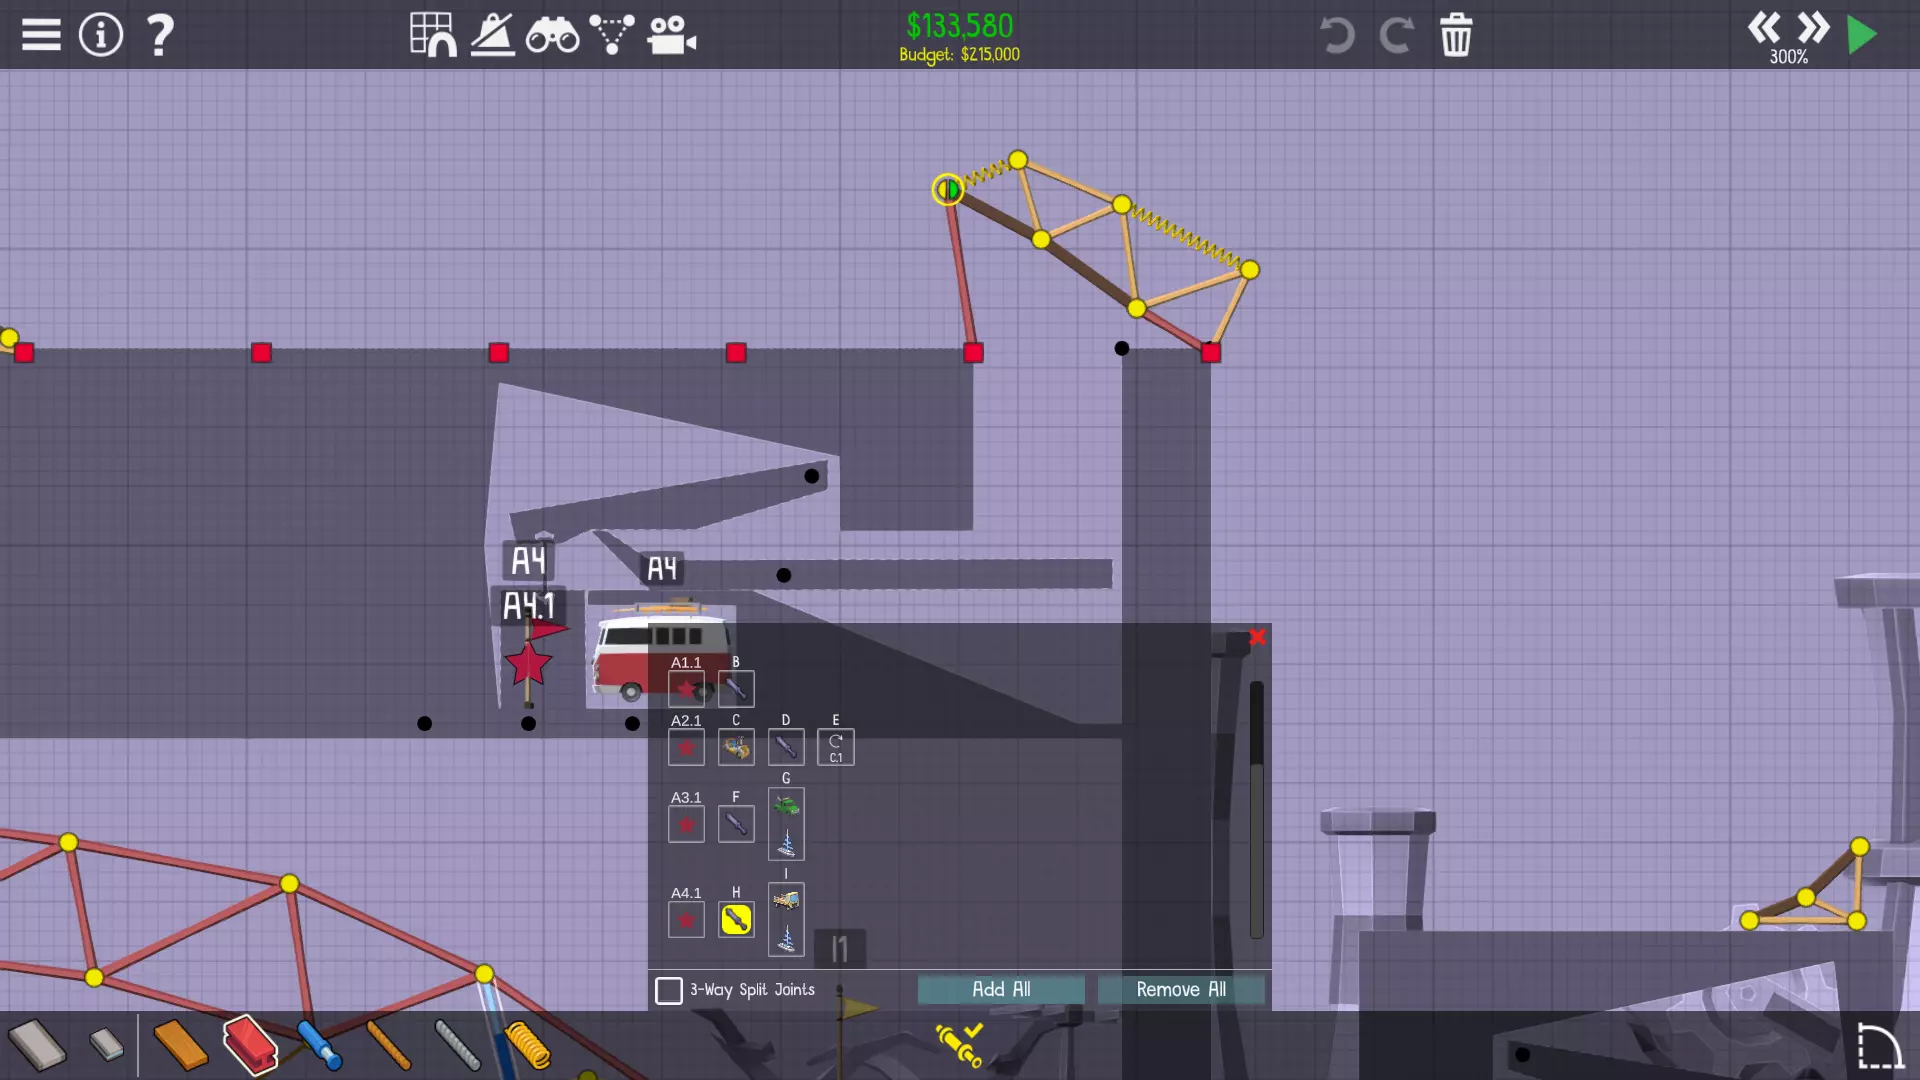Image resolution: width=1920 pixels, height=1080 pixels.
Task: Toggle highlighted hydraulic phase H
Action: click(736, 919)
